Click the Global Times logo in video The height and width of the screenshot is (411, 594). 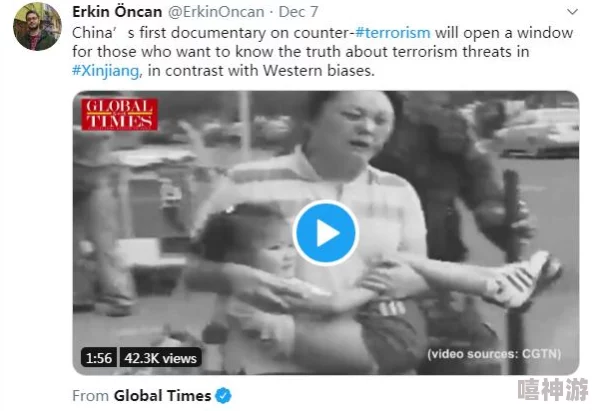click(x=119, y=114)
